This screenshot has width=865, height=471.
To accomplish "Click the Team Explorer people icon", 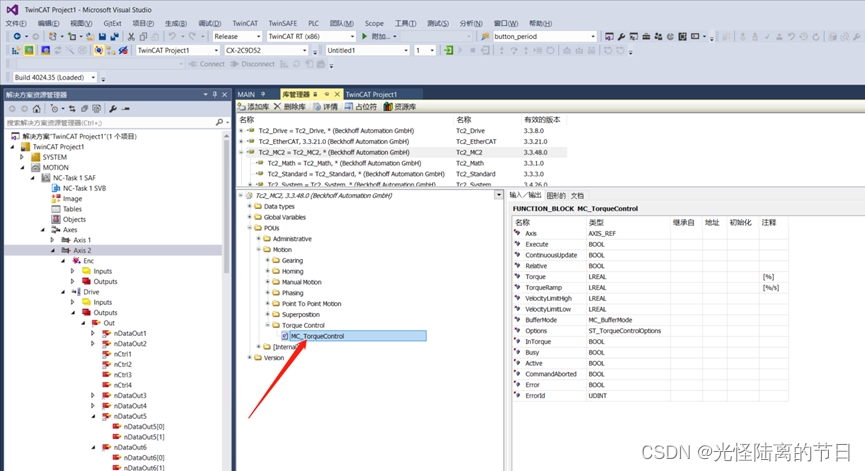I will click(658, 36).
